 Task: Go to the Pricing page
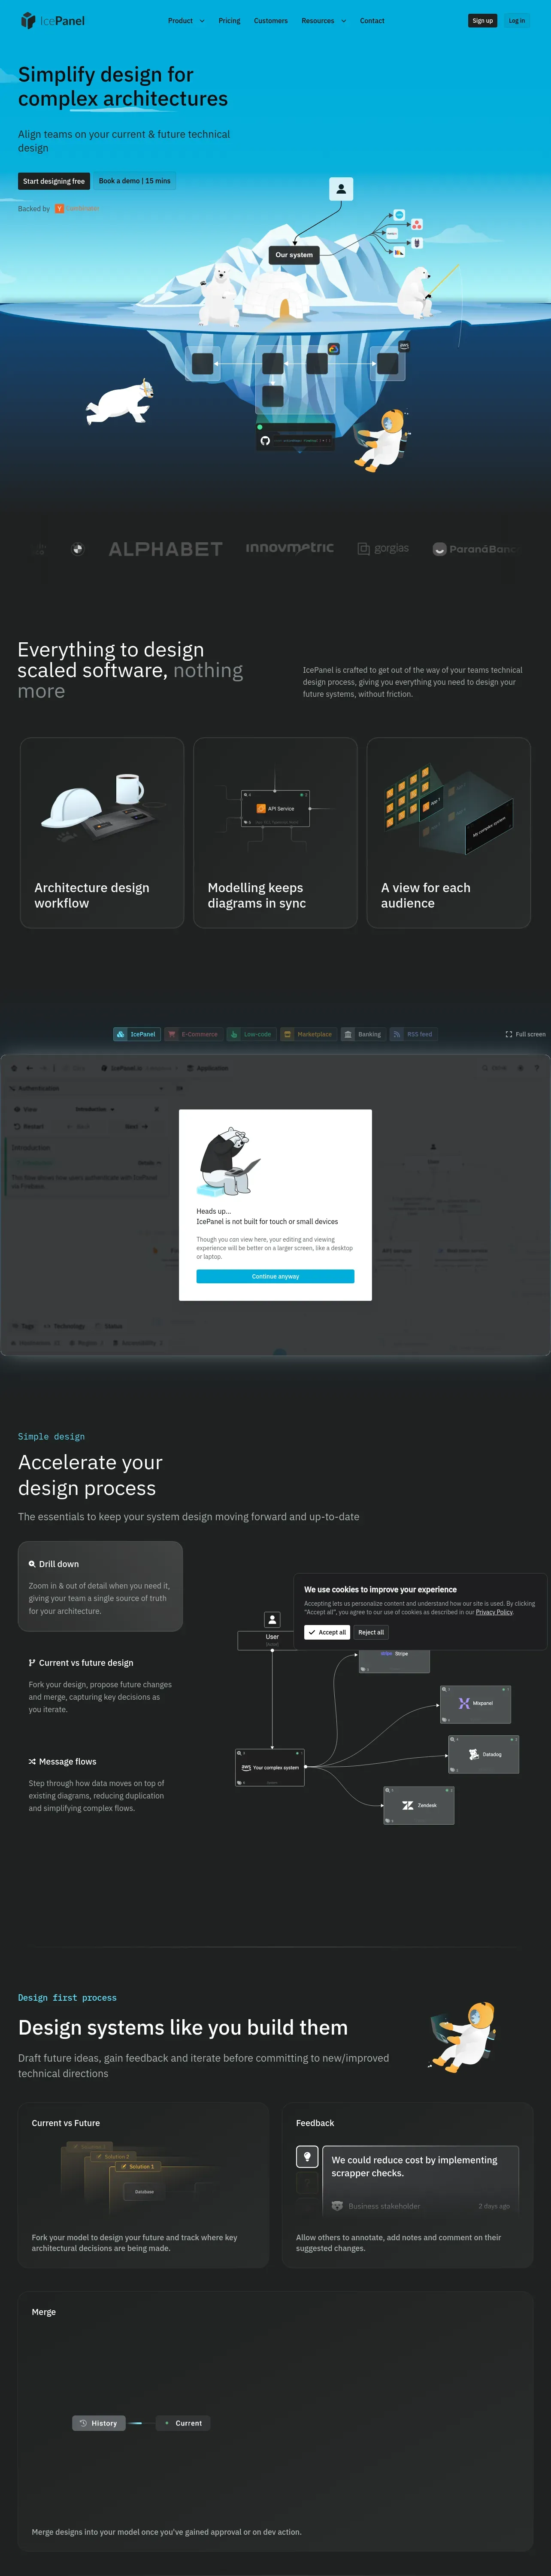click(x=229, y=21)
